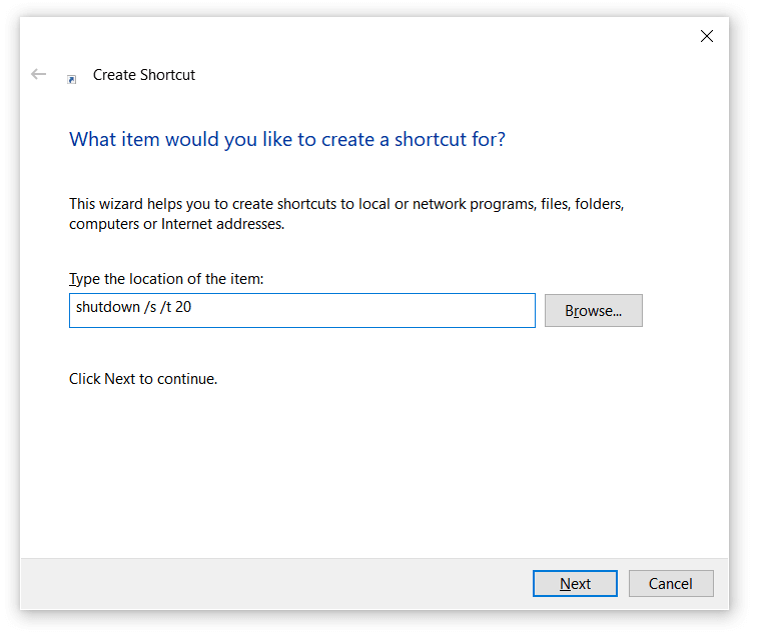Open file picker with Browse button

click(593, 311)
